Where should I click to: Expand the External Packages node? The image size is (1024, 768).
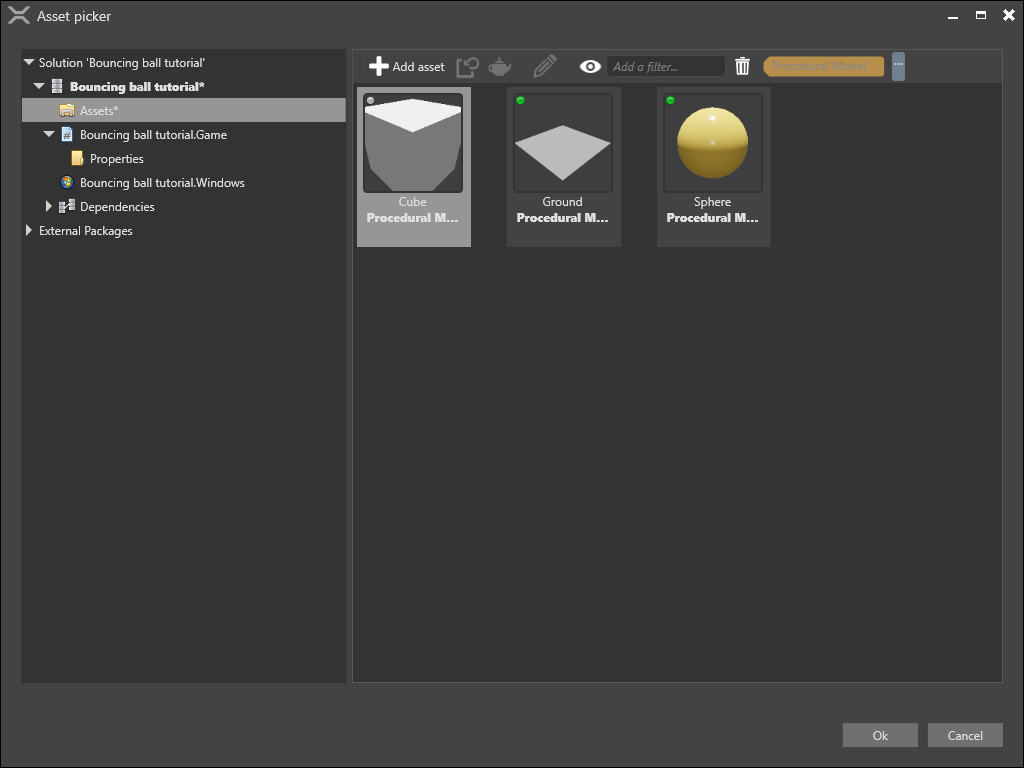click(x=29, y=231)
